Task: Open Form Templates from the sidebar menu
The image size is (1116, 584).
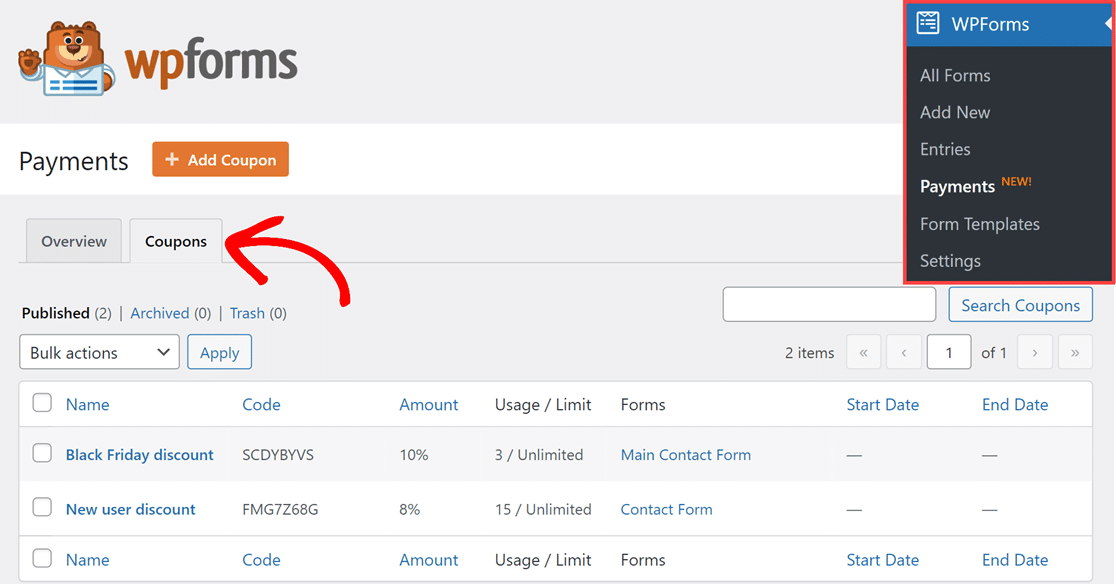Action: pos(979,223)
